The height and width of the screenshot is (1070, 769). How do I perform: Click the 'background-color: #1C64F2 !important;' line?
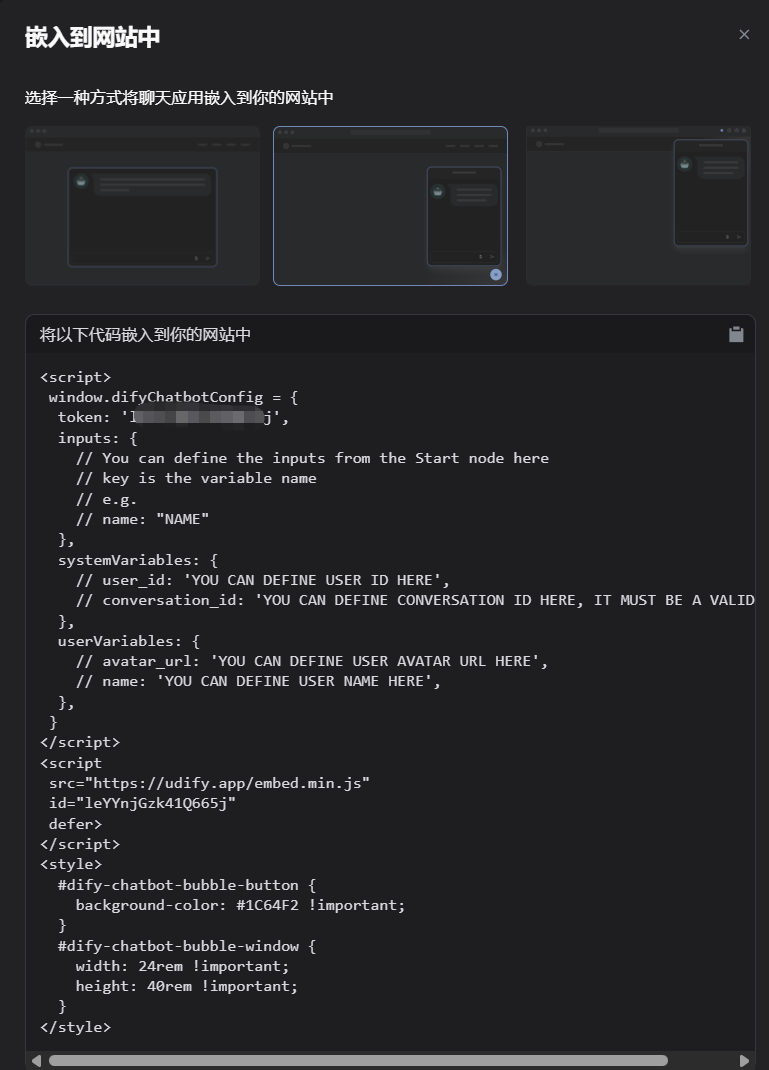tap(240, 905)
